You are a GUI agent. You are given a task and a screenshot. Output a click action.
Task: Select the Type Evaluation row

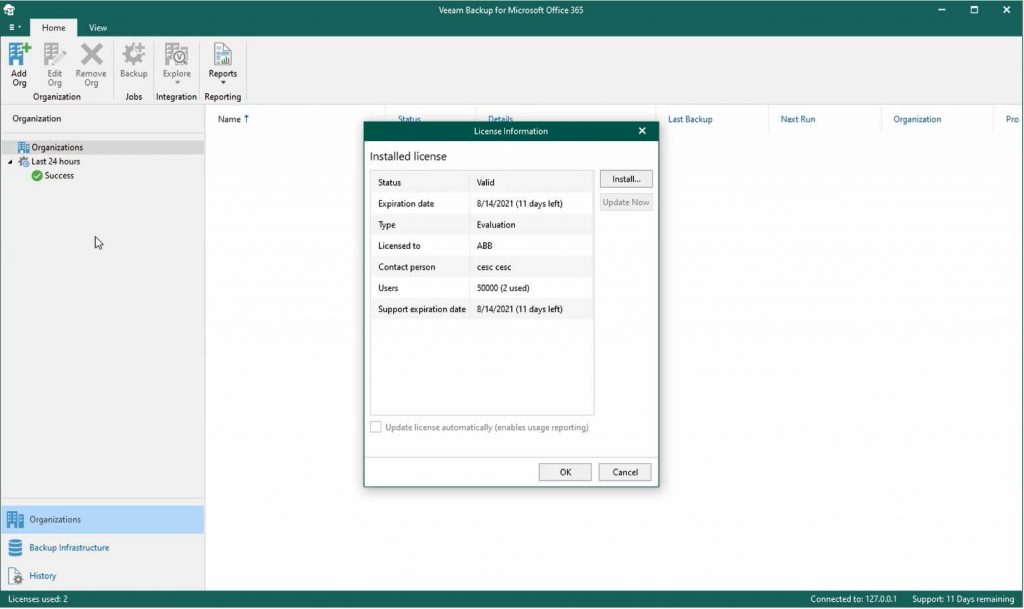(x=482, y=225)
